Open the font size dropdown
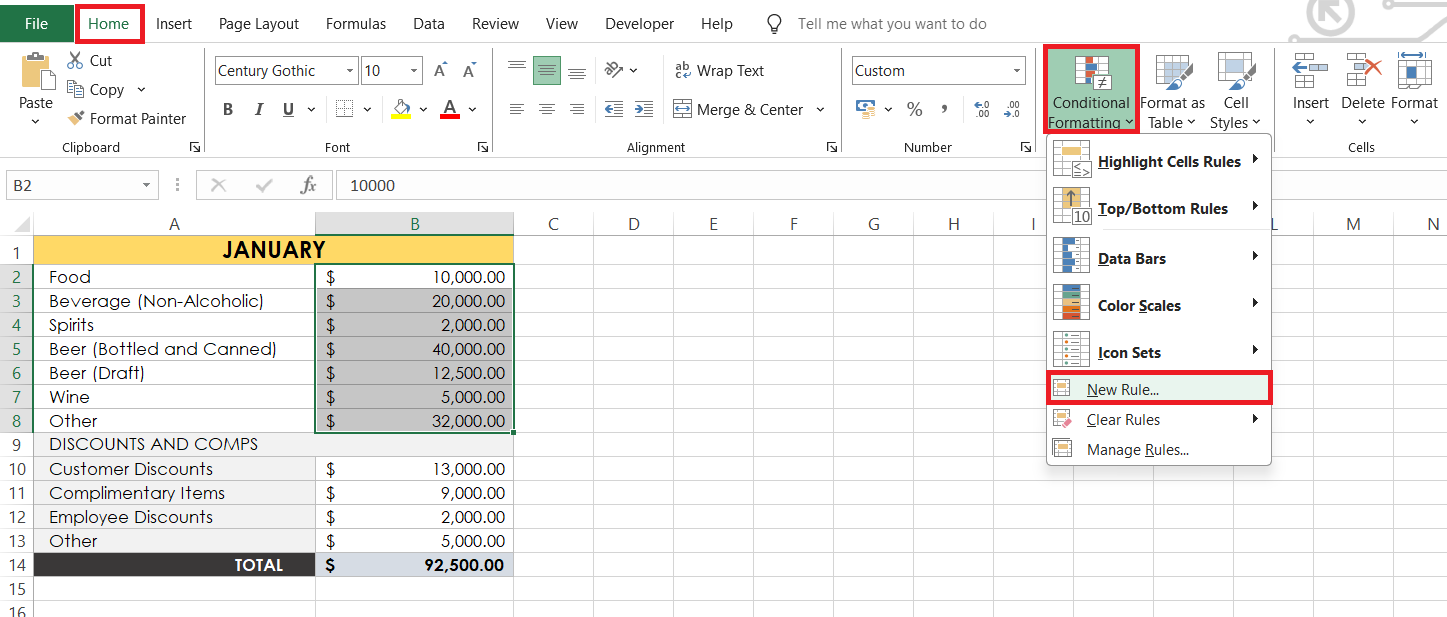 click(x=415, y=71)
